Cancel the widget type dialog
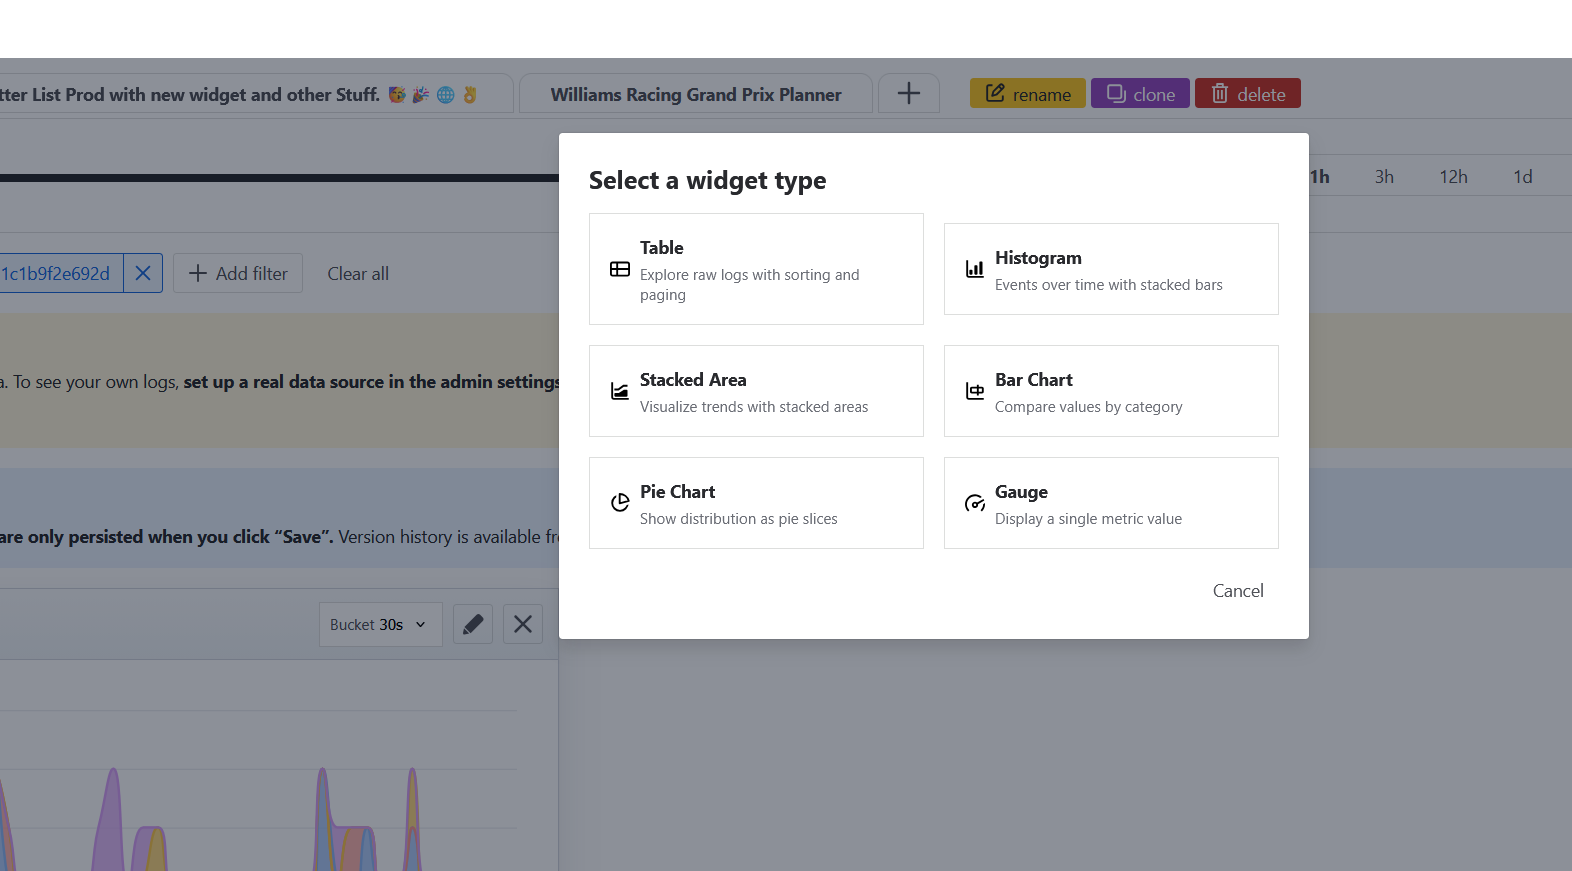This screenshot has width=1572, height=871. pos(1238,591)
